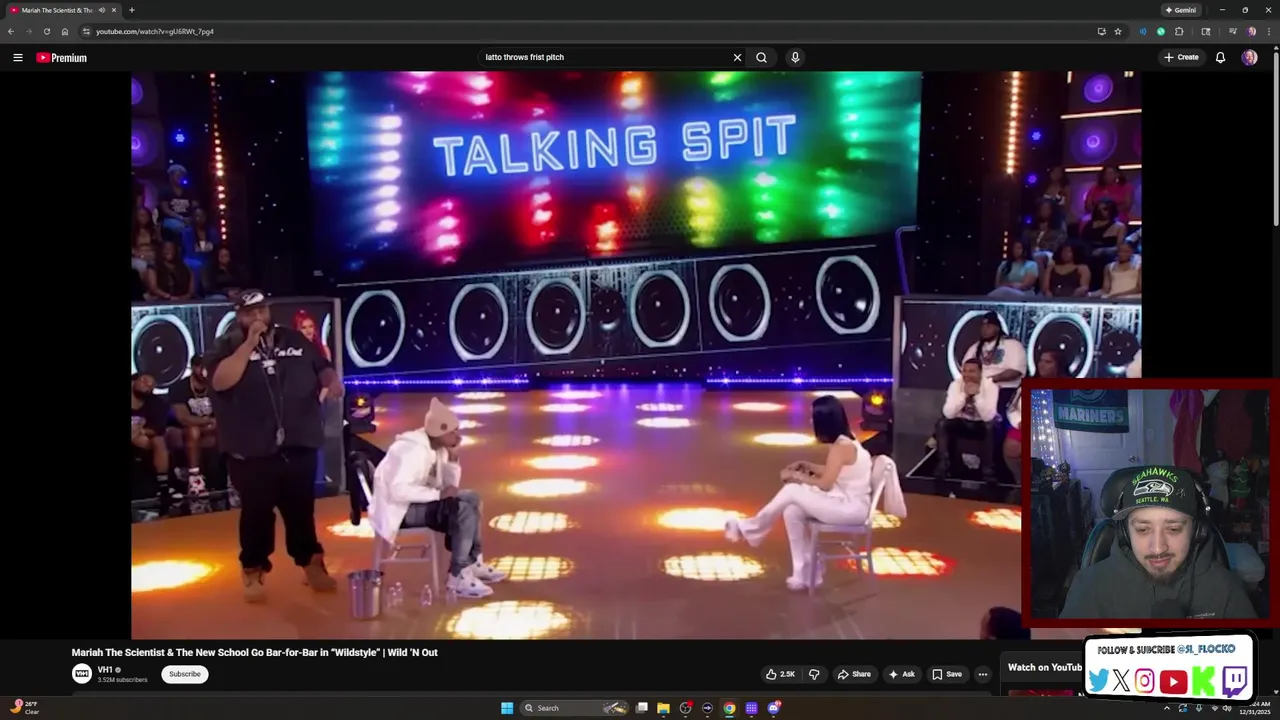1280x720 pixels.
Task: Click the purple grid app on taskbar
Action: point(751,708)
